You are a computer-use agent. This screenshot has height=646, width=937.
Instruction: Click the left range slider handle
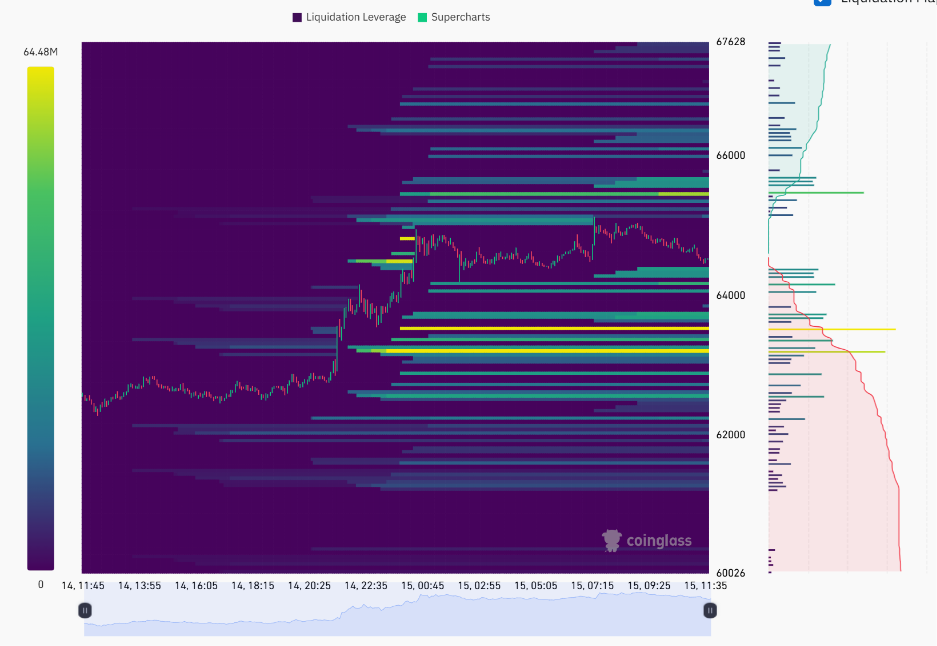[x=85, y=610]
